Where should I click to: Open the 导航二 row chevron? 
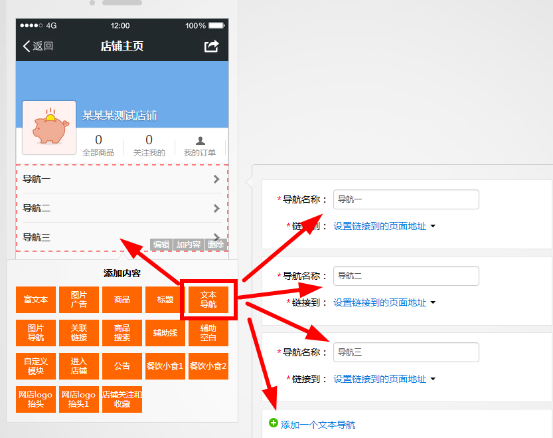tap(217, 208)
